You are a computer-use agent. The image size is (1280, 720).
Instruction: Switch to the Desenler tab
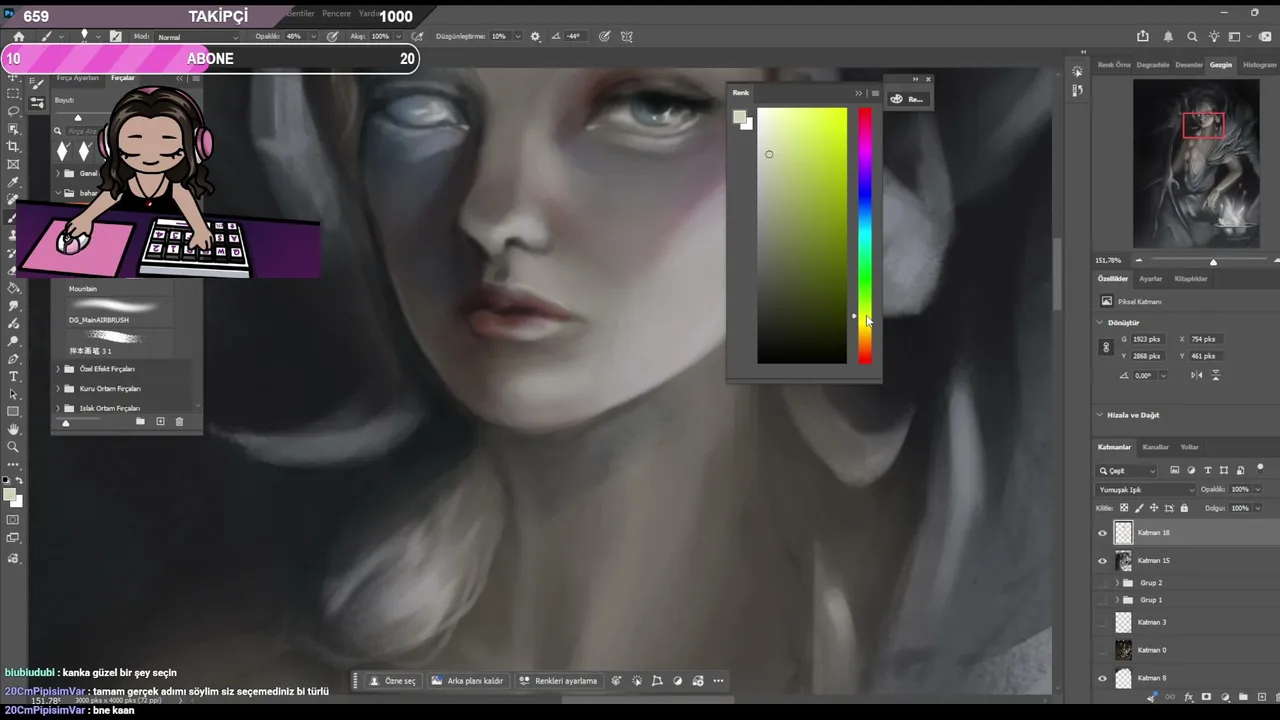pos(1189,65)
